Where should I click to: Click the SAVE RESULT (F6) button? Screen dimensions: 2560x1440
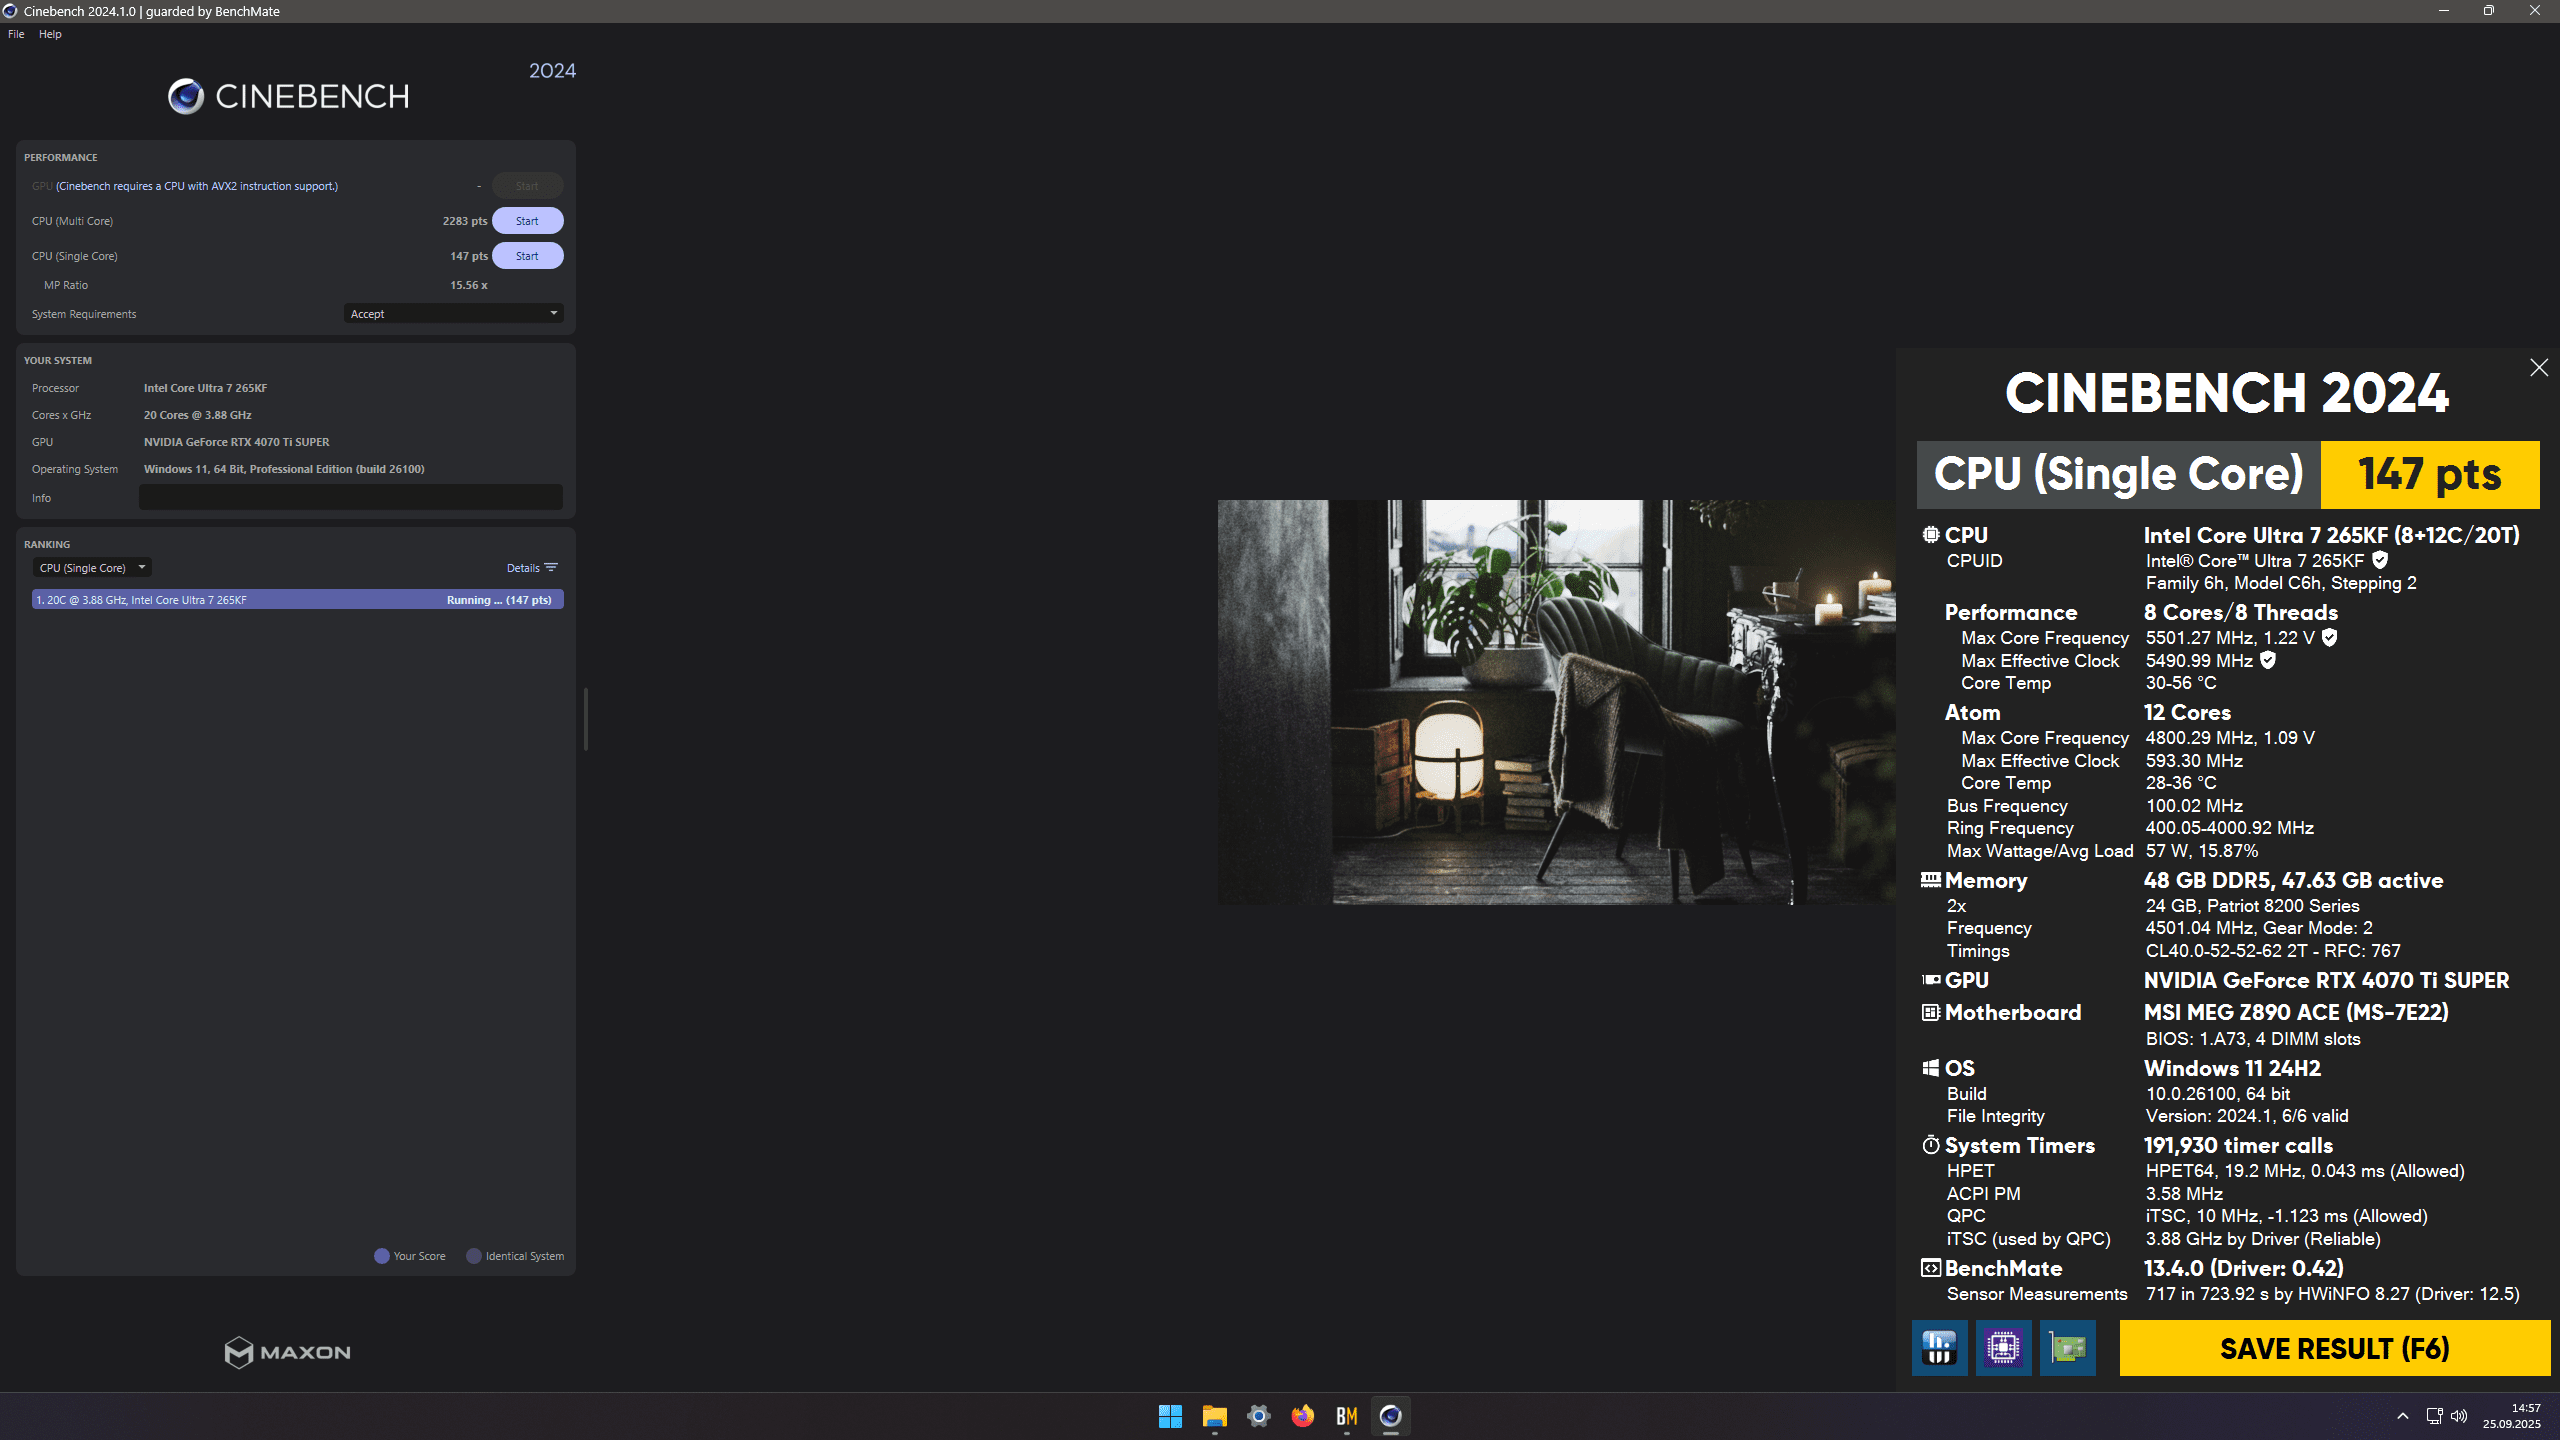coord(2334,1348)
